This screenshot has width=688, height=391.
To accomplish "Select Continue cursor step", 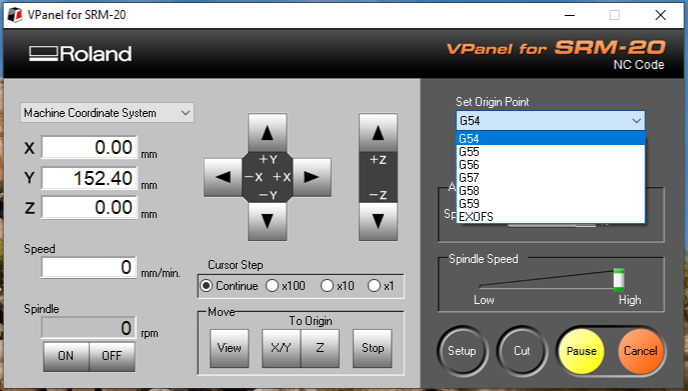I will pyautogui.click(x=229, y=286).
